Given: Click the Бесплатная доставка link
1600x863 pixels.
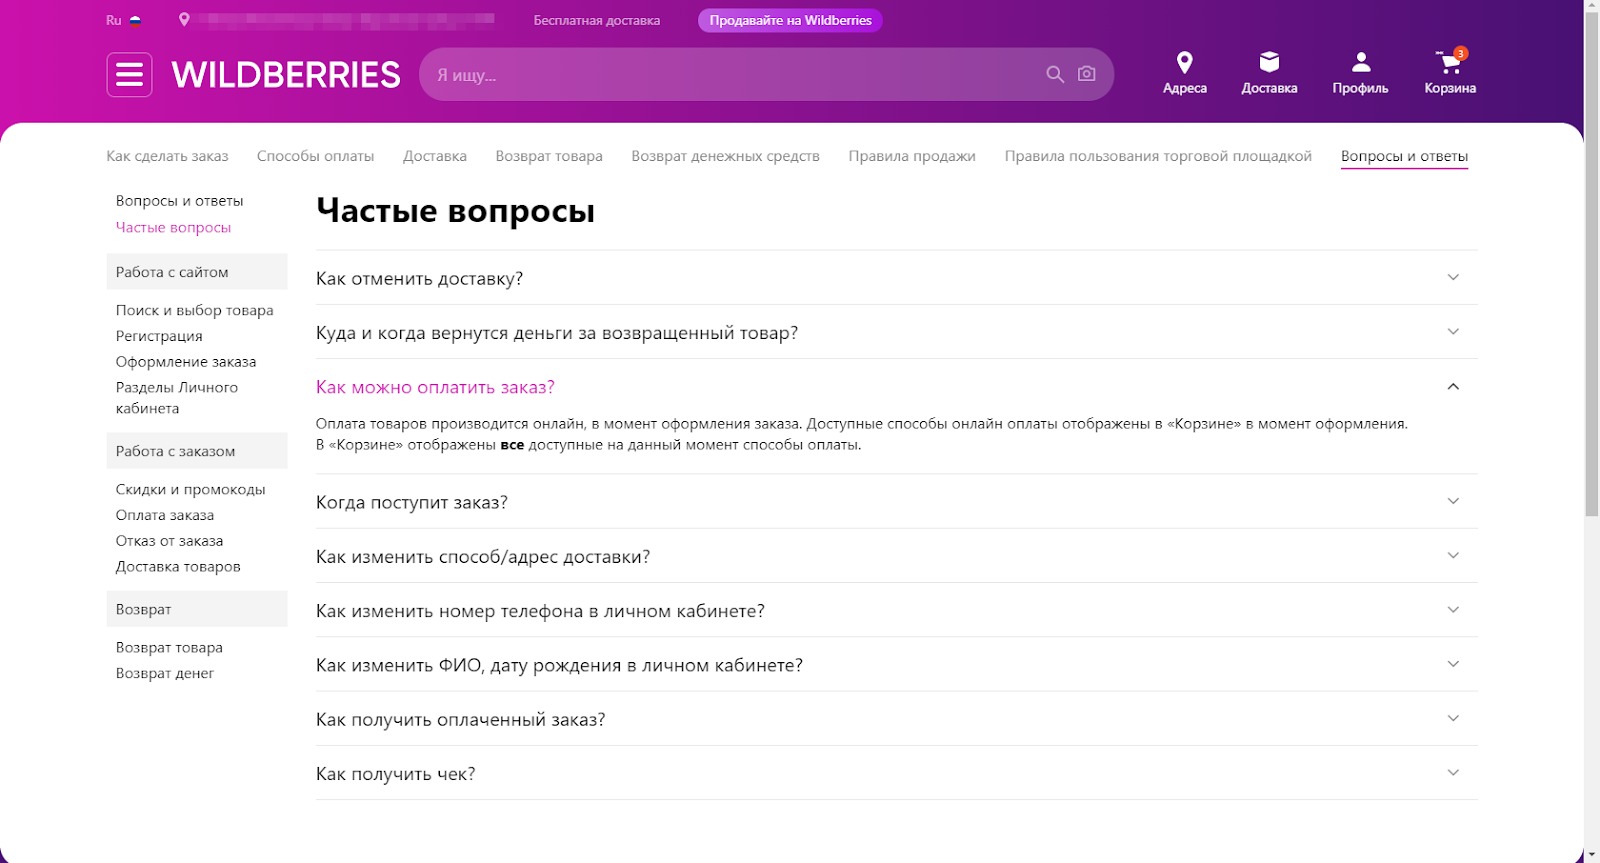Looking at the screenshot, I should (597, 20).
